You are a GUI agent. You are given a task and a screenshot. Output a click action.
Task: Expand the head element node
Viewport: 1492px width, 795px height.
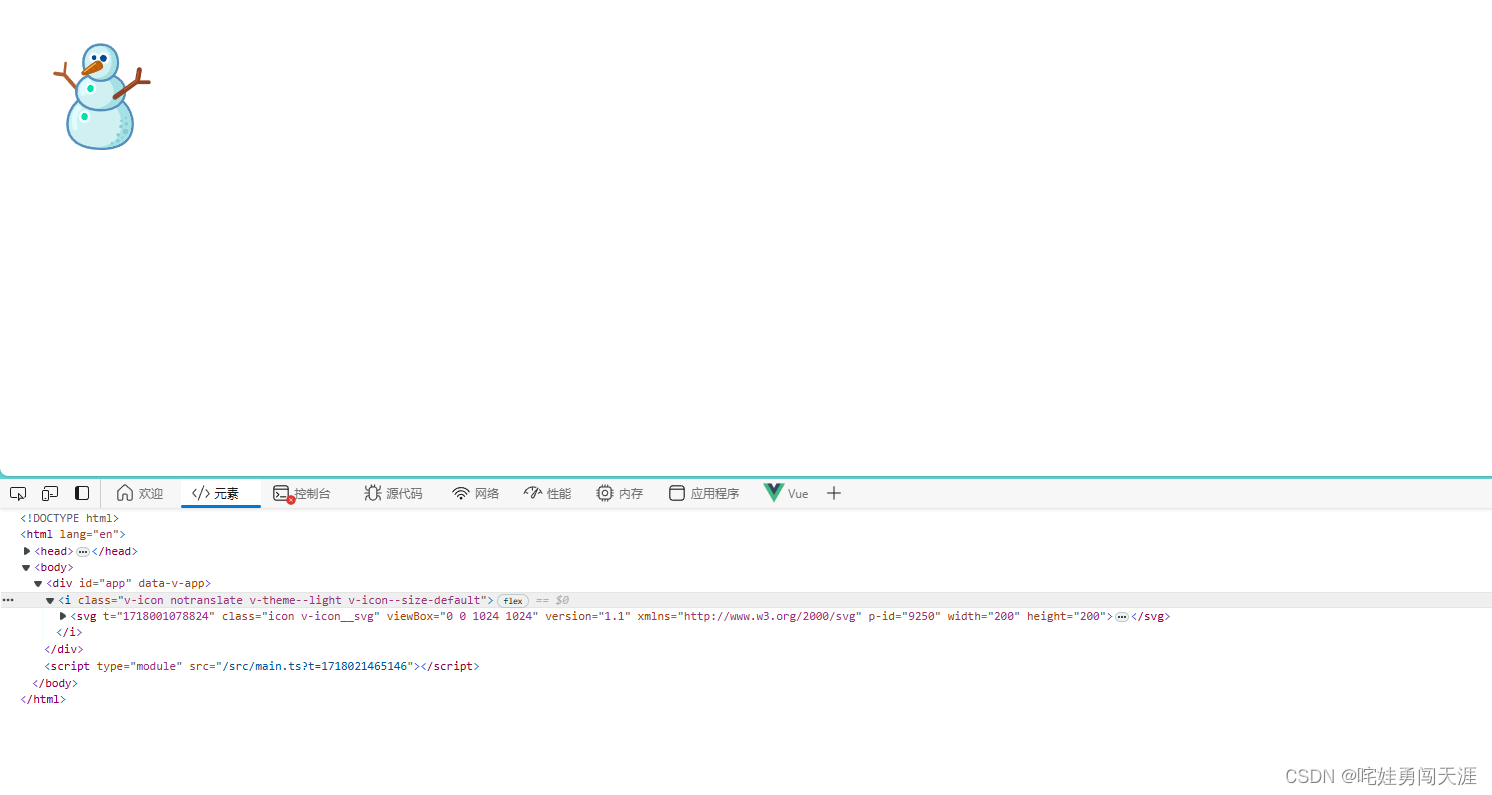[x=27, y=551]
